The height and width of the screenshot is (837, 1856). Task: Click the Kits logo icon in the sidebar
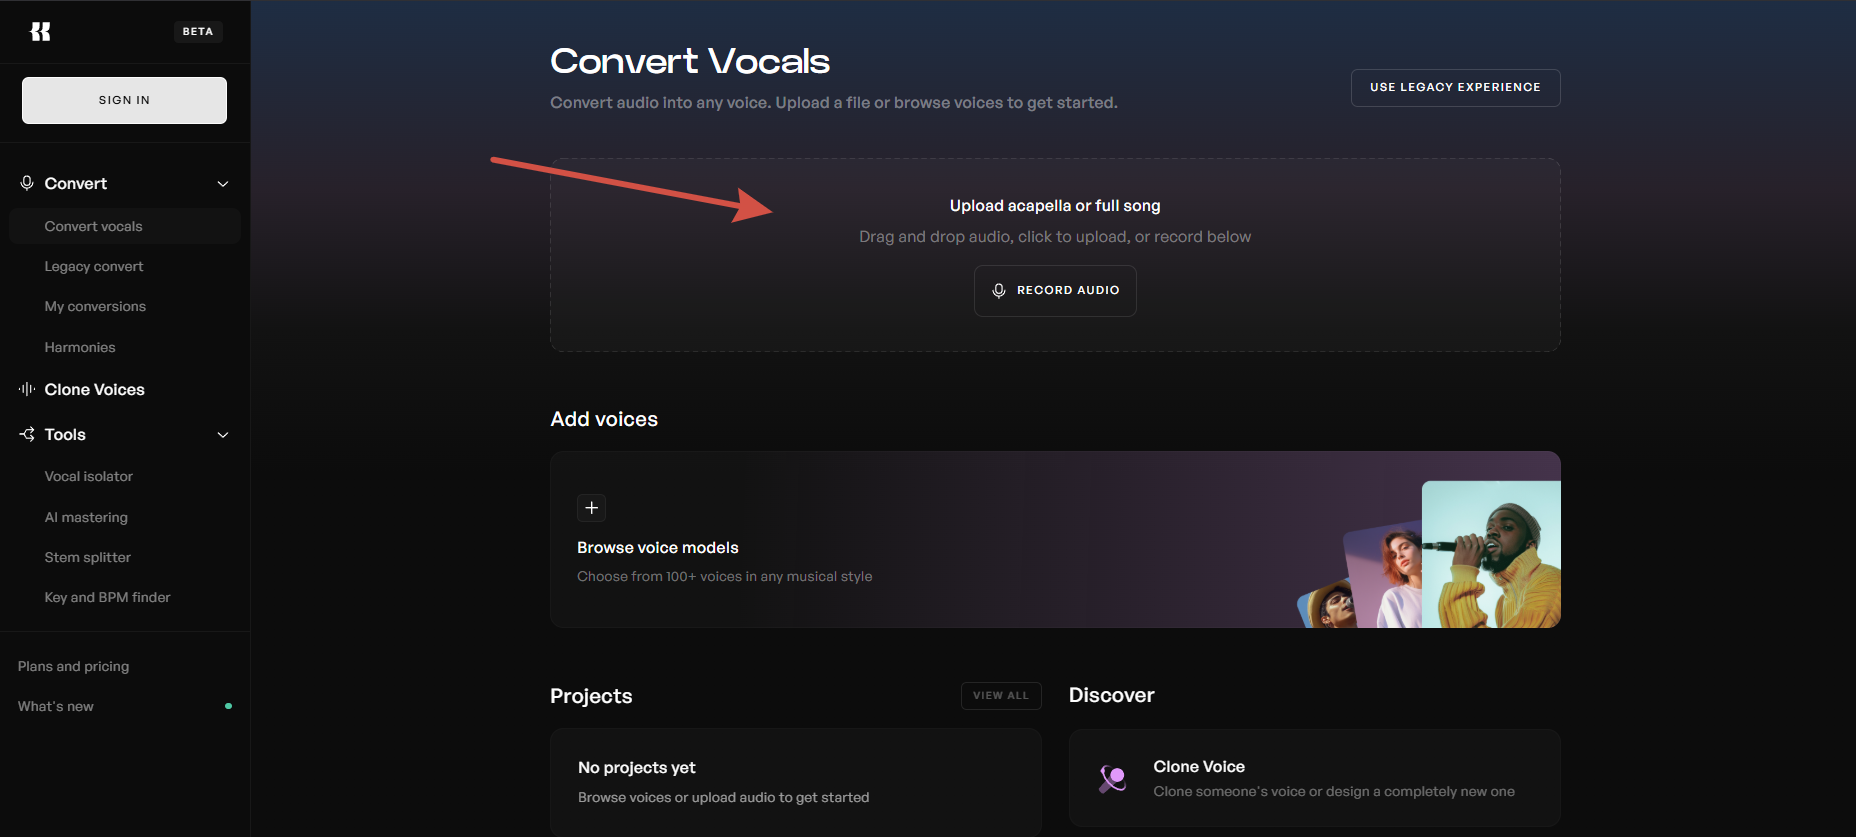click(40, 32)
